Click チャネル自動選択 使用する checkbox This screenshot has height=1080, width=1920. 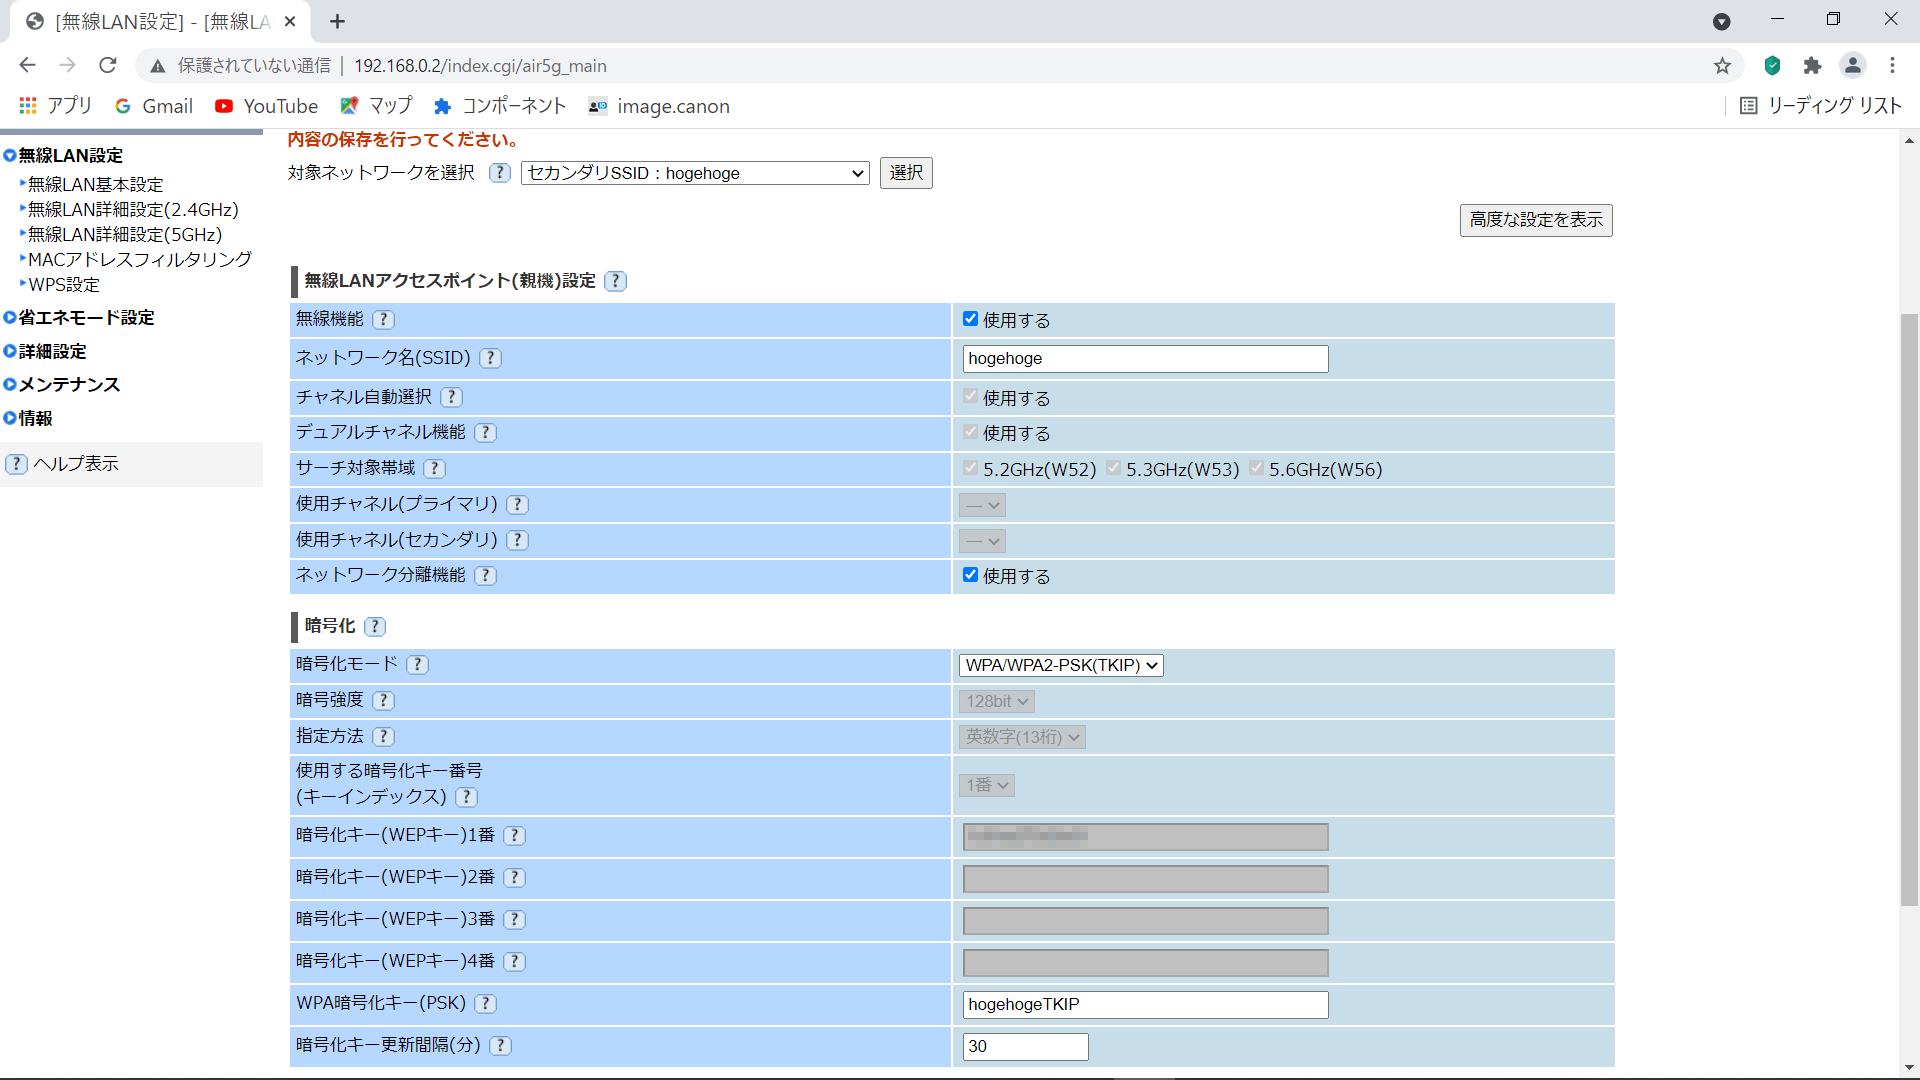(x=970, y=397)
